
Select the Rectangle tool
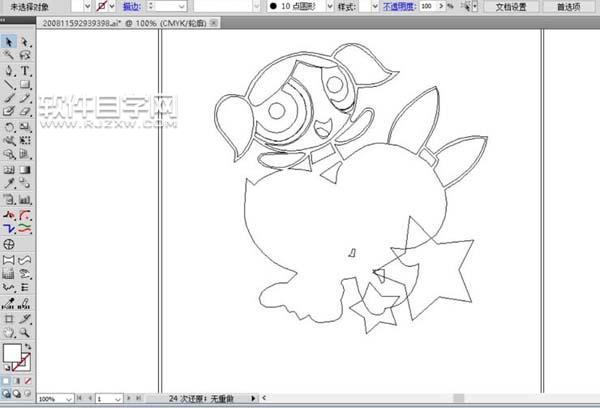(25, 85)
